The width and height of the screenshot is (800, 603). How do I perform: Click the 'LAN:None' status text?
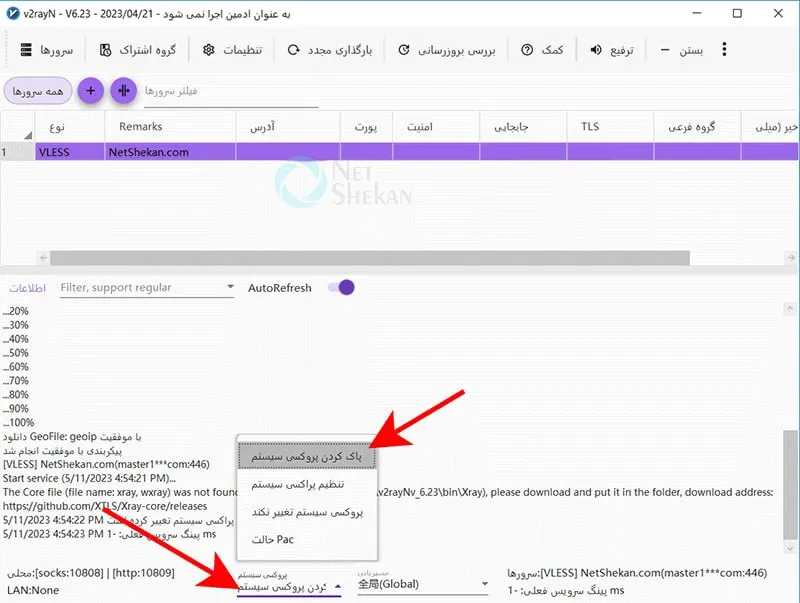33,590
